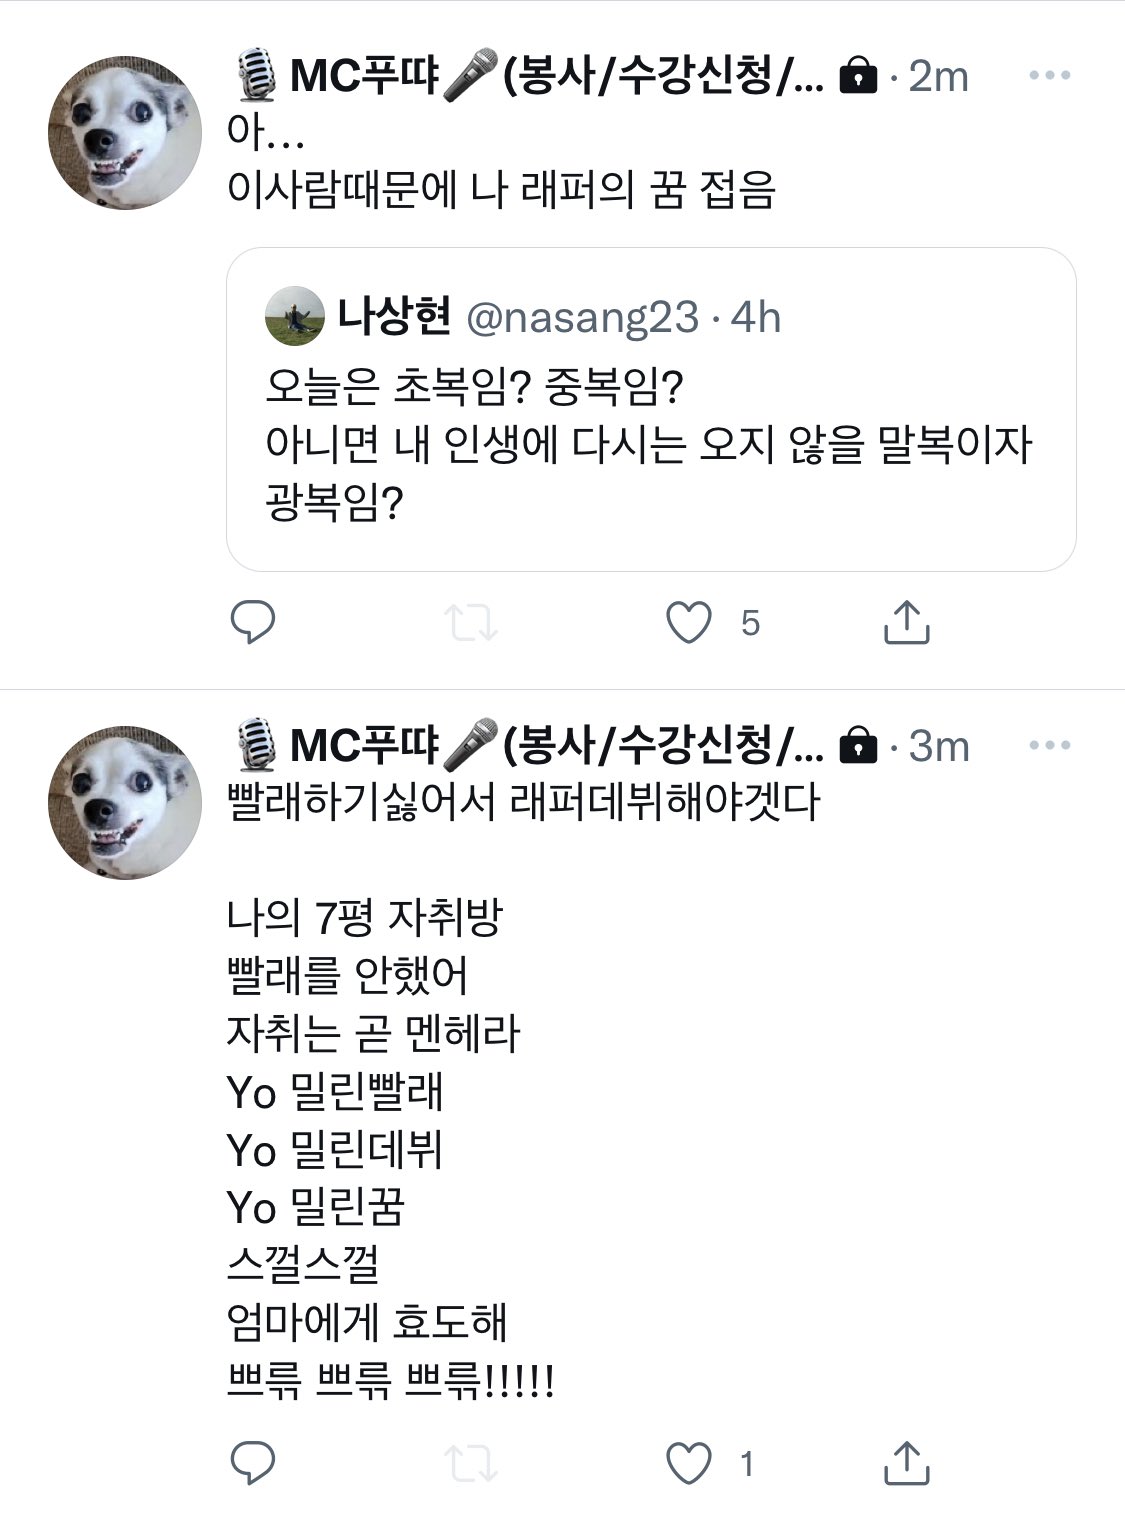The height and width of the screenshot is (1518, 1125).
Task: Like the first tweet with 5 likes
Action: (x=689, y=622)
